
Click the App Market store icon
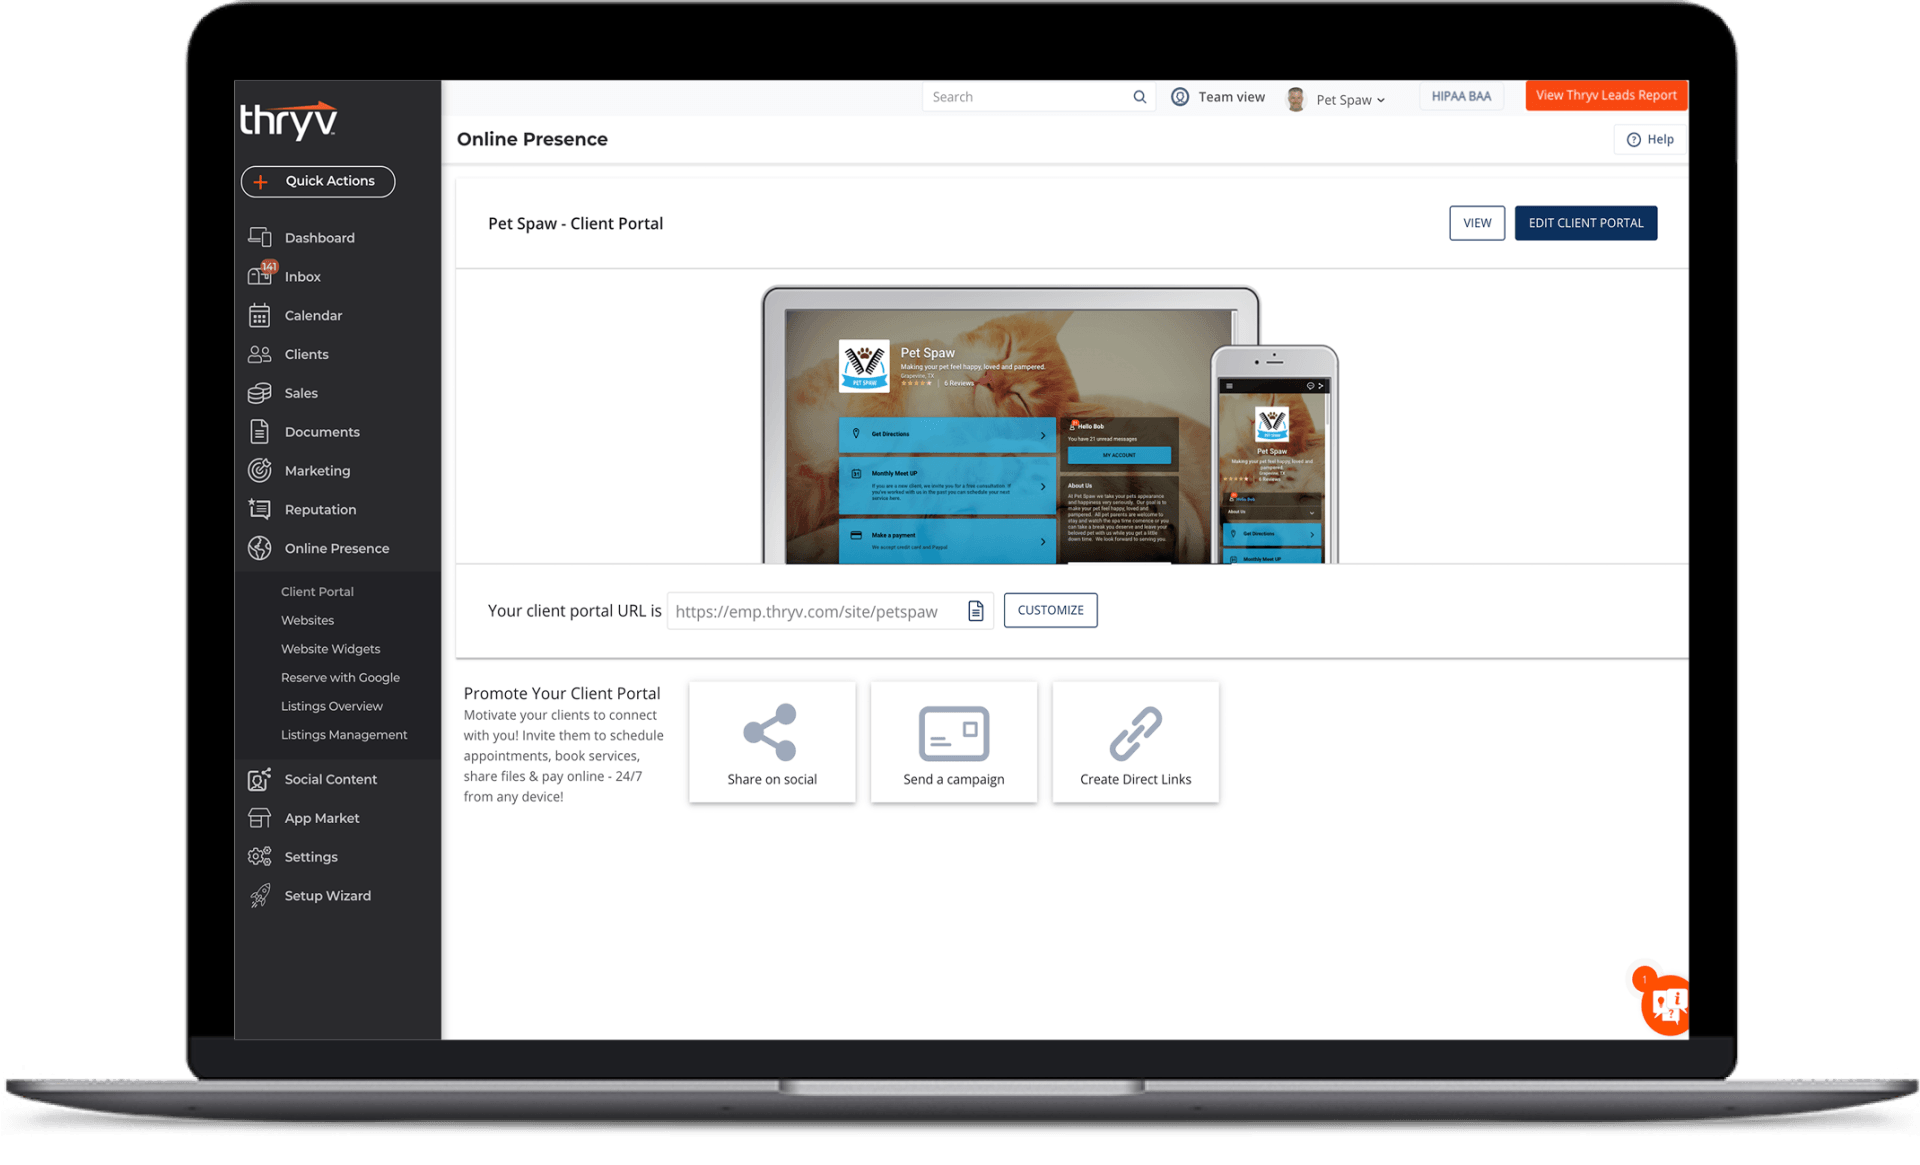click(259, 818)
